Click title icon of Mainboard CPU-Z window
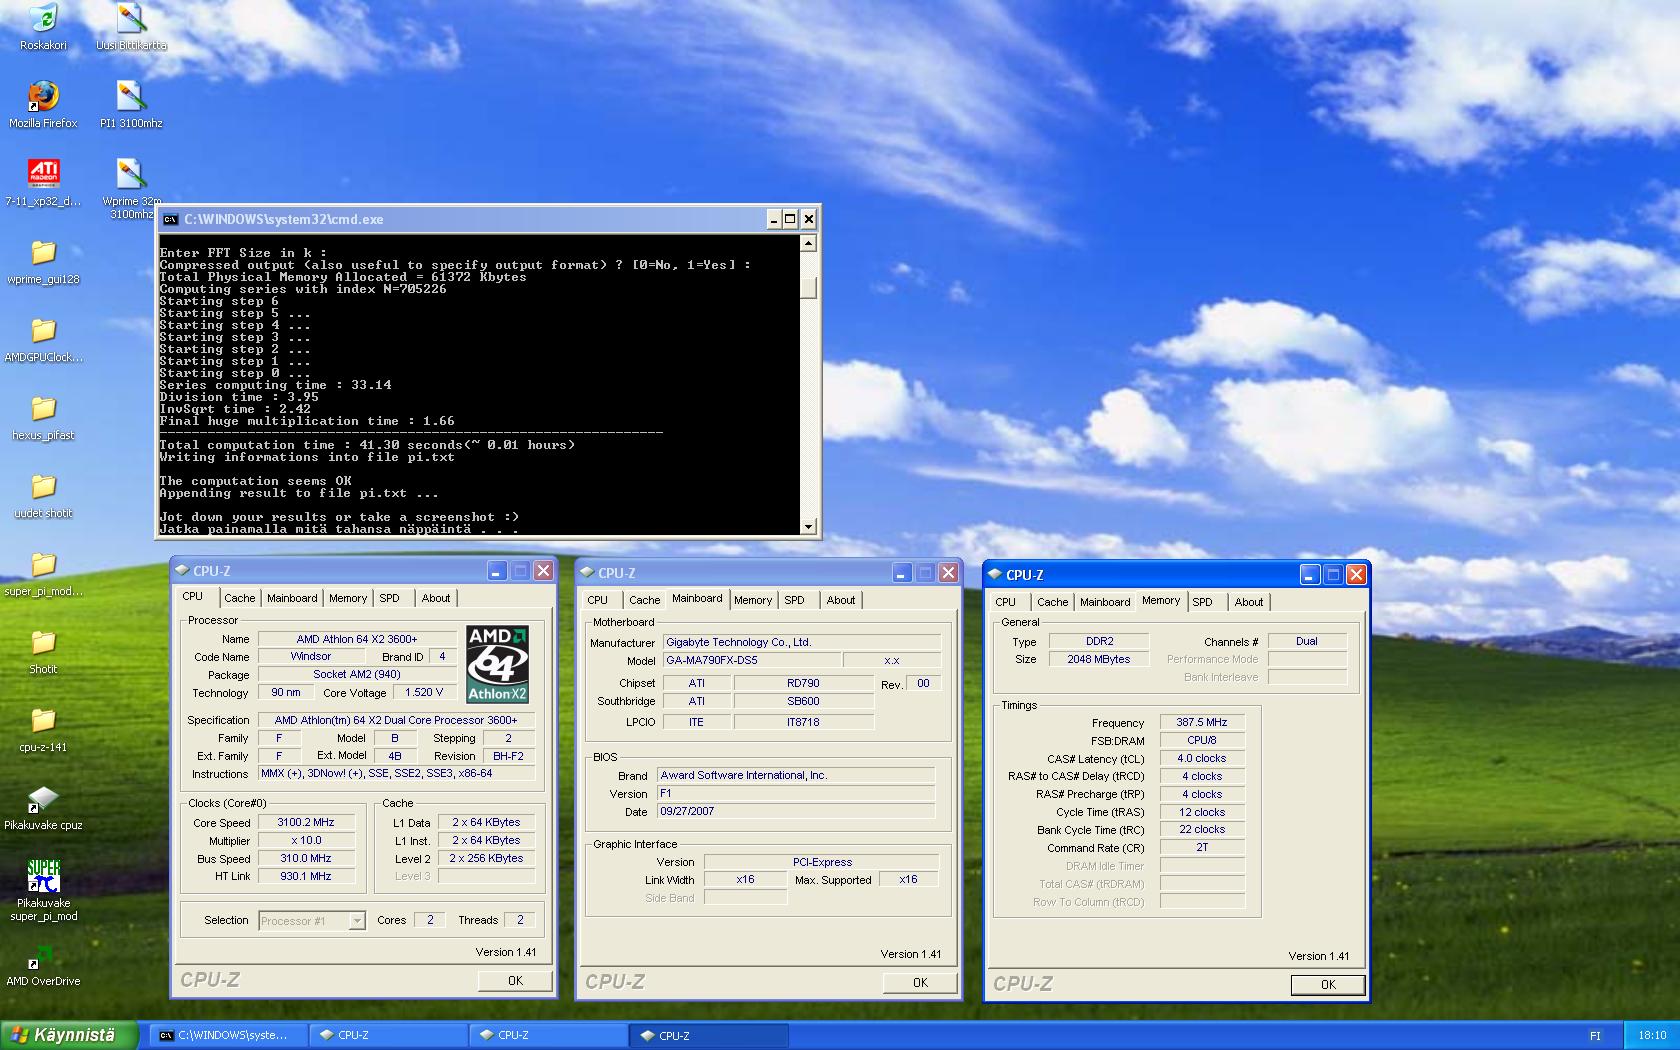The height and width of the screenshot is (1050, 1680). [587, 573]
